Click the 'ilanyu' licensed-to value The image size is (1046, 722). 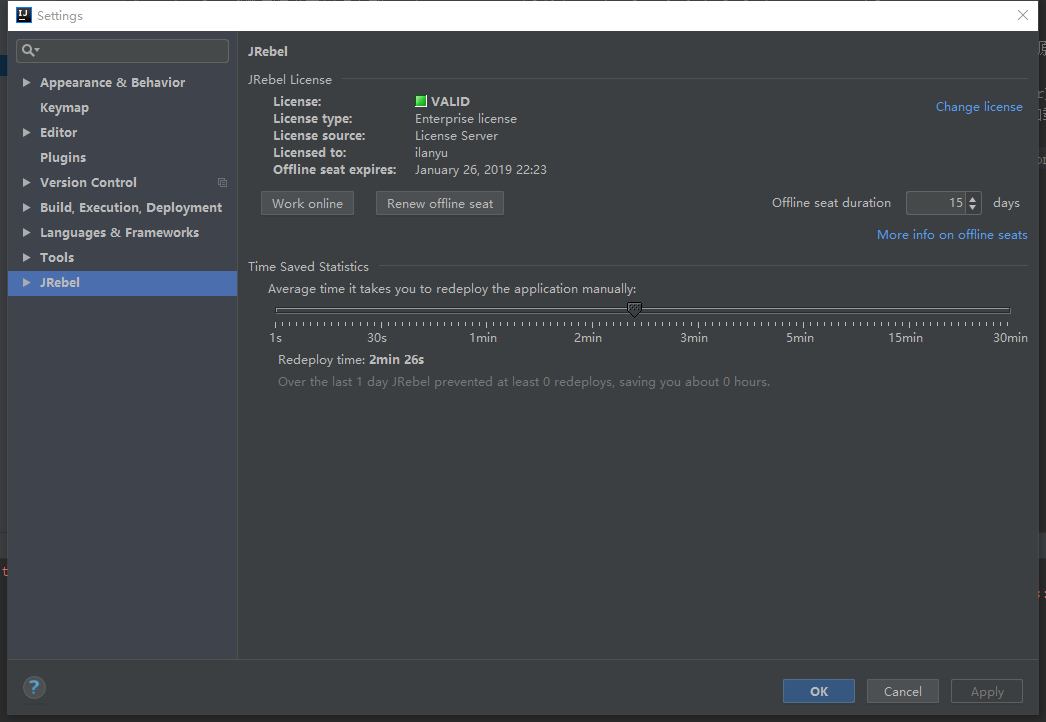431,153
